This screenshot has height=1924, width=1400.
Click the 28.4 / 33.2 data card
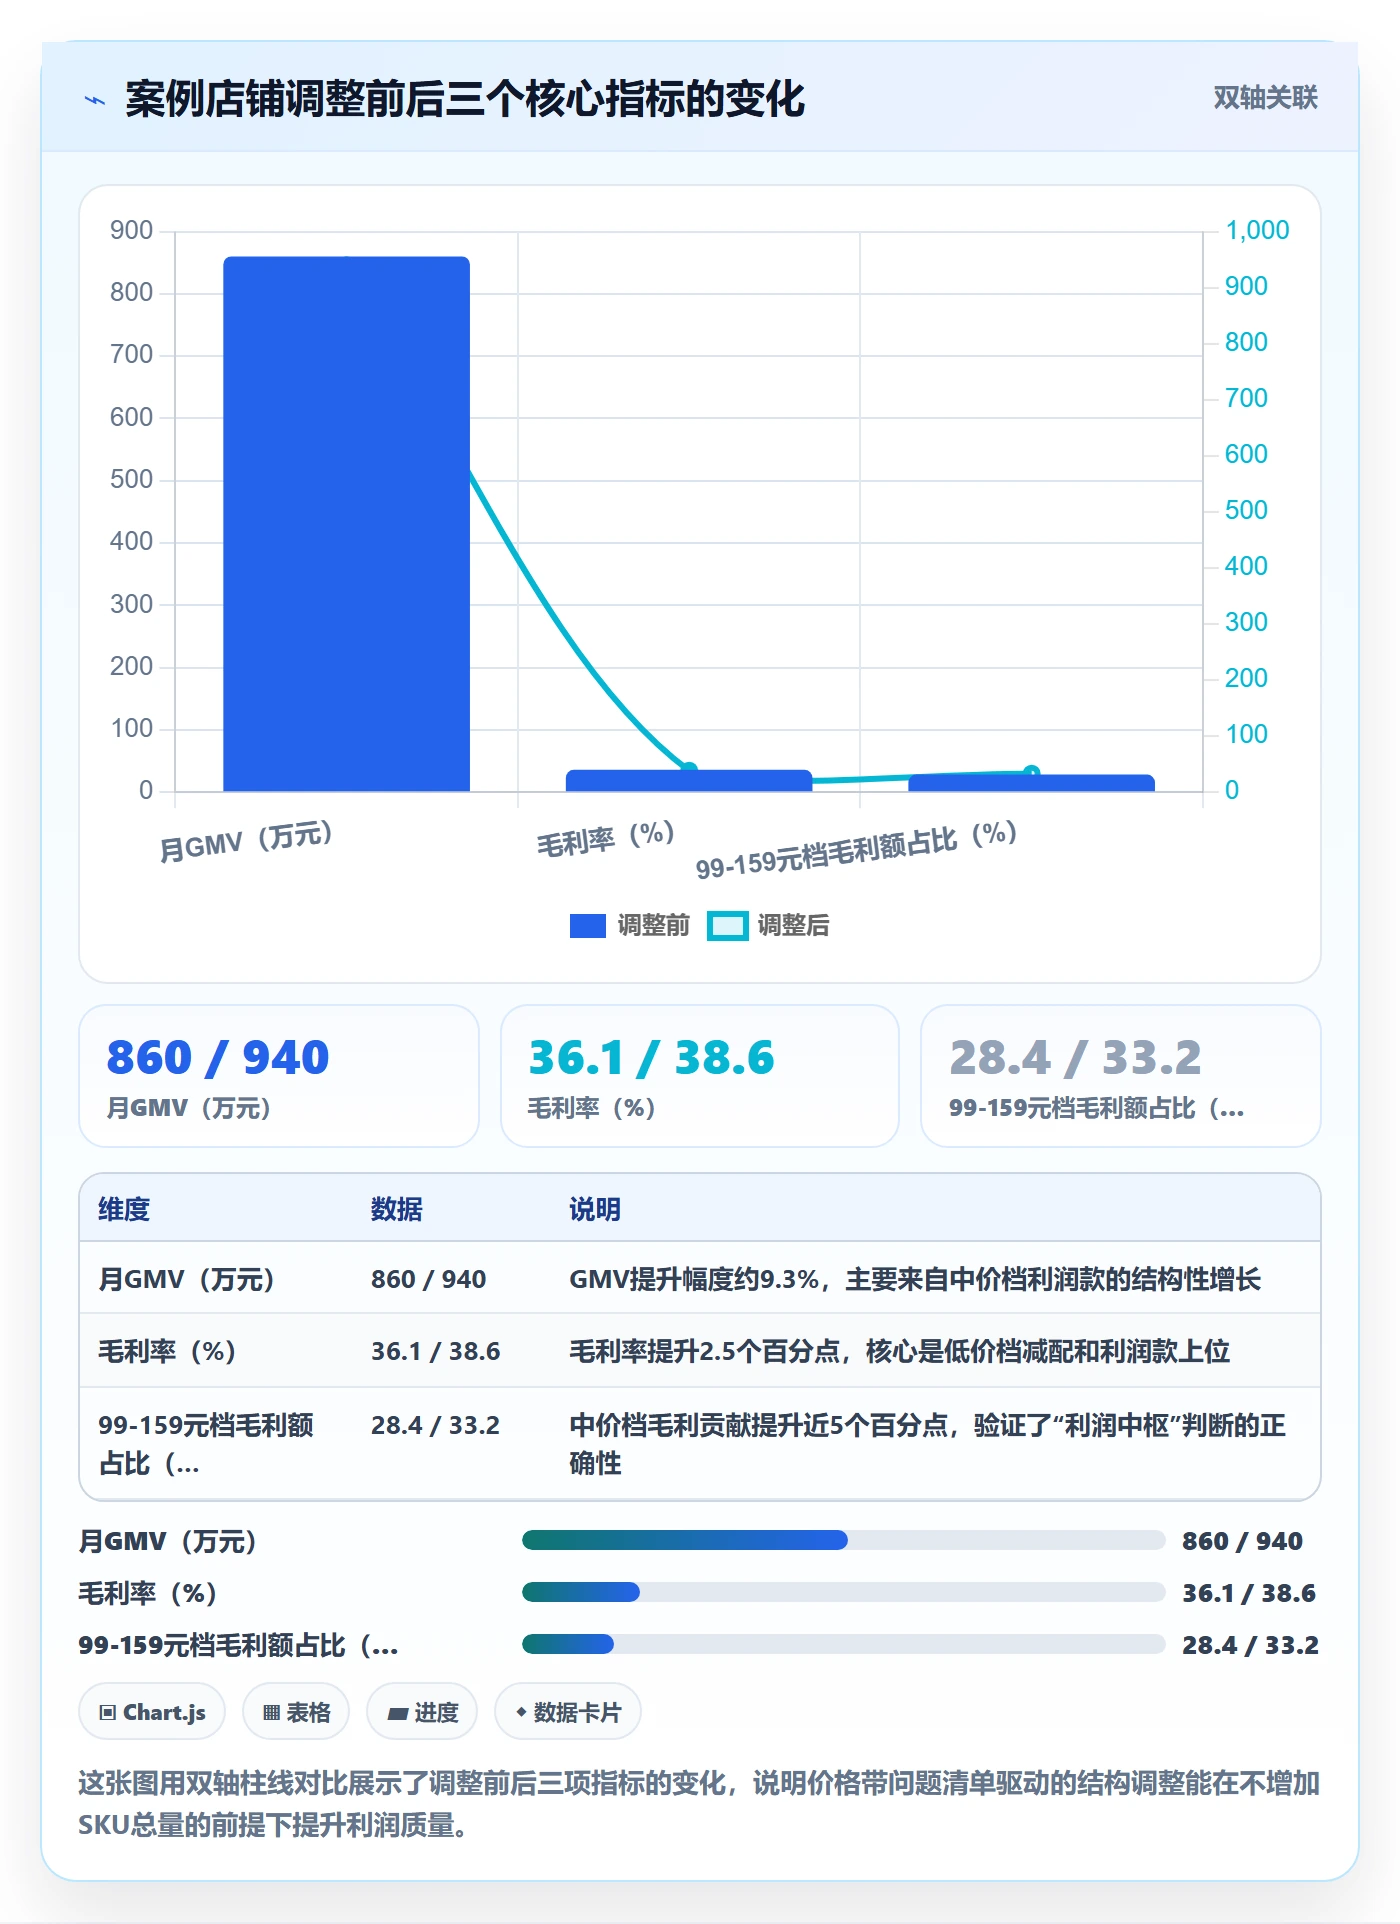(x=1121, y=1076)
